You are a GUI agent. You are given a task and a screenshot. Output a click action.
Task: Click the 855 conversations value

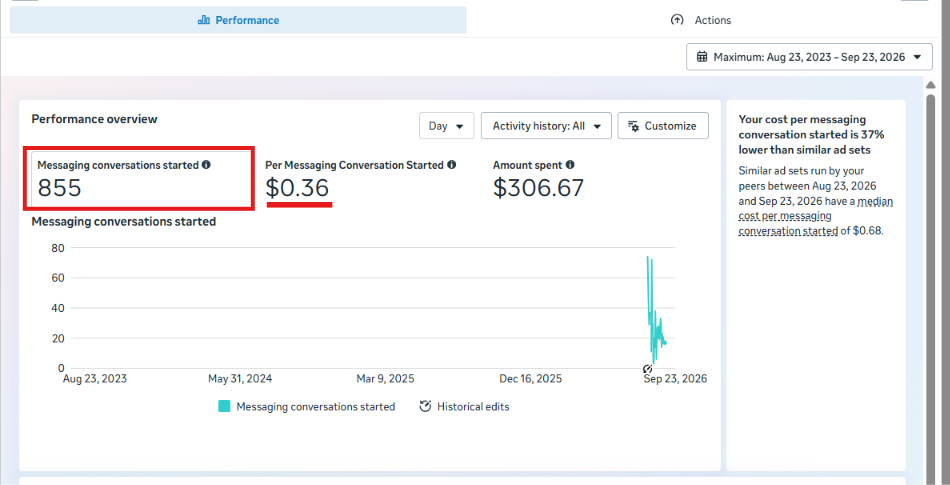click(59, 188)
